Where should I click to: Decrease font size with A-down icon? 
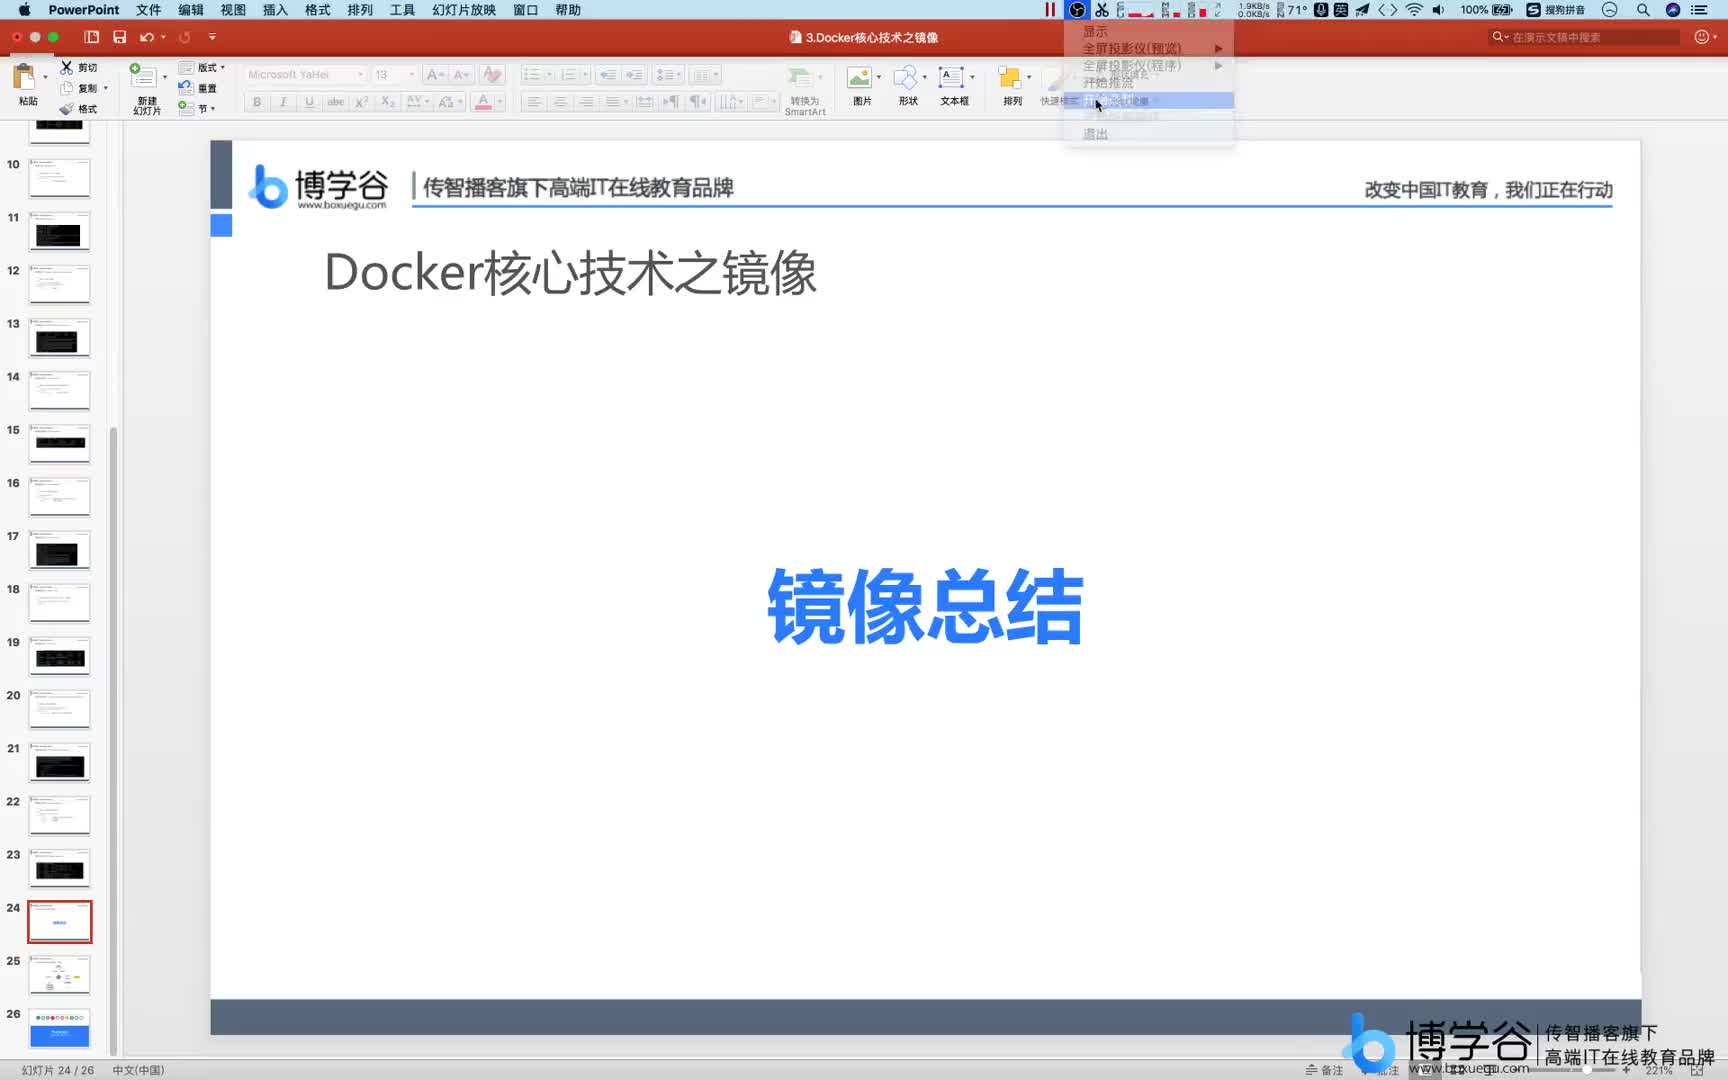tap(460, 75)
